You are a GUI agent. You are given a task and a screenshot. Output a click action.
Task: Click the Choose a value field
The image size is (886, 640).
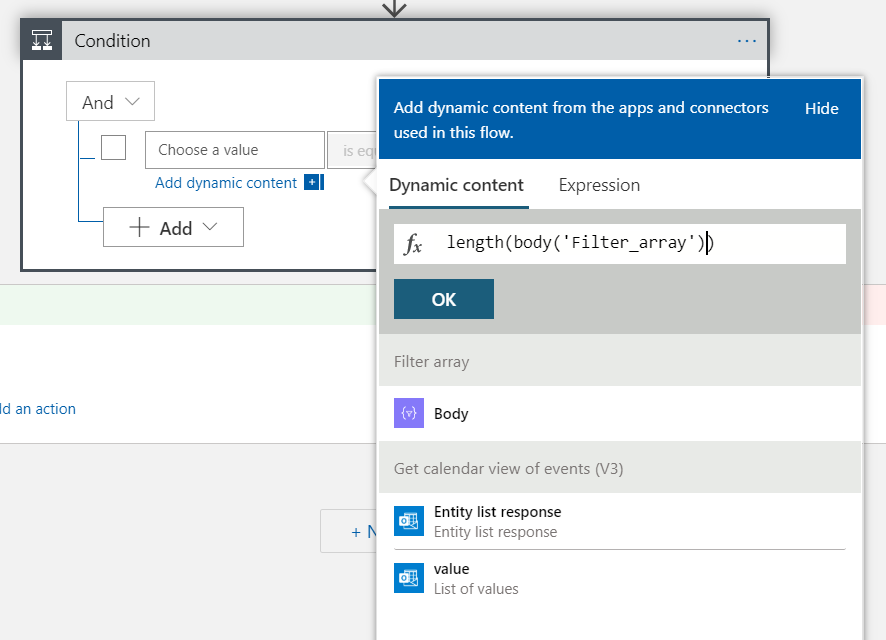(234, 150)
